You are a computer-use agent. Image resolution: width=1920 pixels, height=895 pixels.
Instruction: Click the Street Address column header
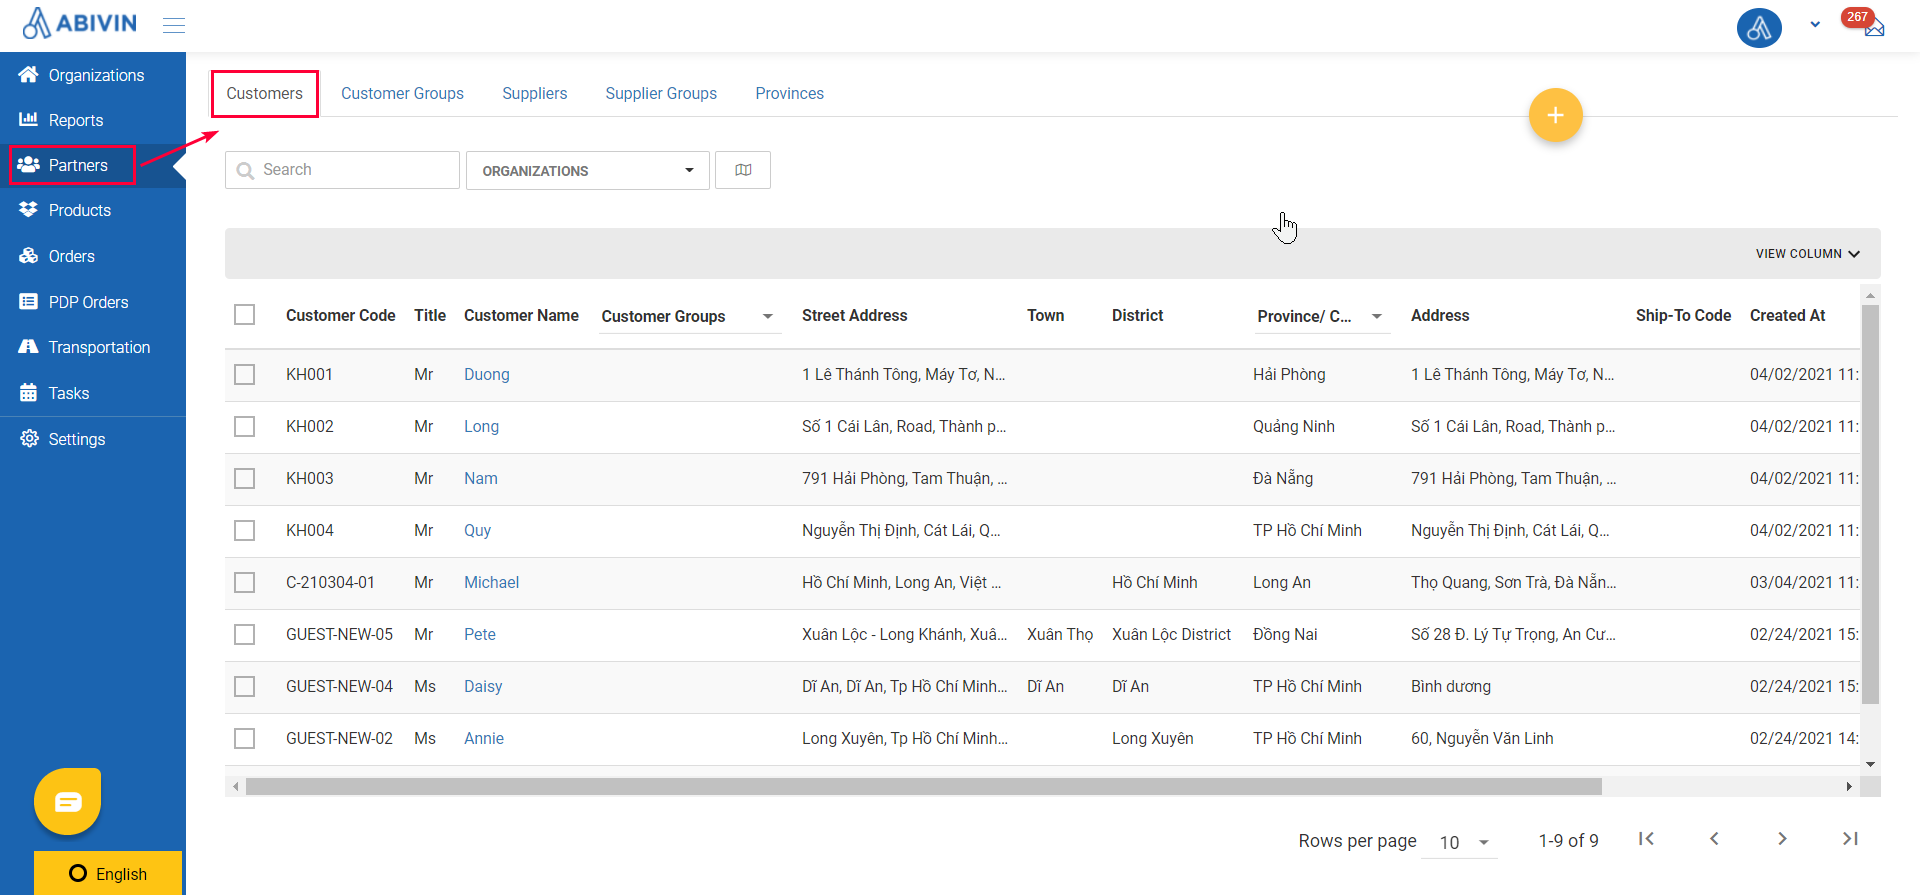854,315
